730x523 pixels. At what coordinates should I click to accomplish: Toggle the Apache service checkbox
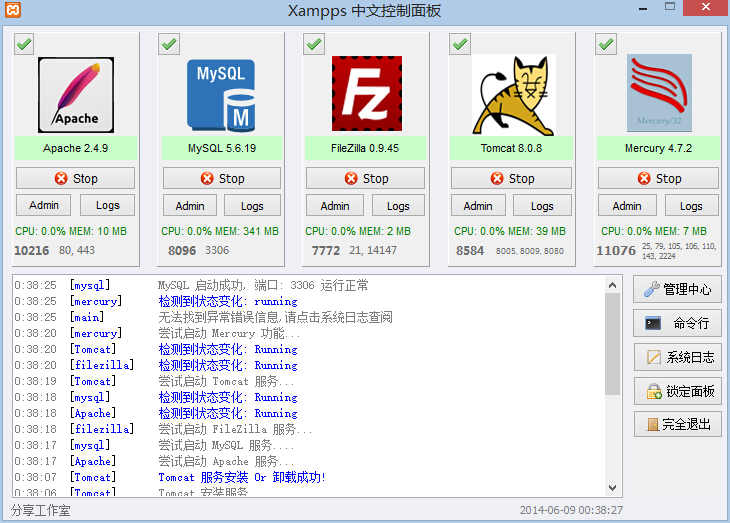[x=24, y=44]
